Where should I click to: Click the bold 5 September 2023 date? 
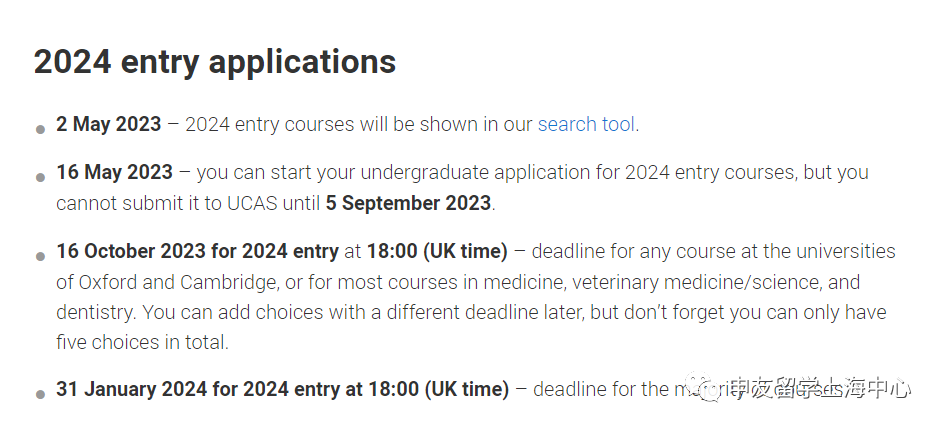coord(408,203)
